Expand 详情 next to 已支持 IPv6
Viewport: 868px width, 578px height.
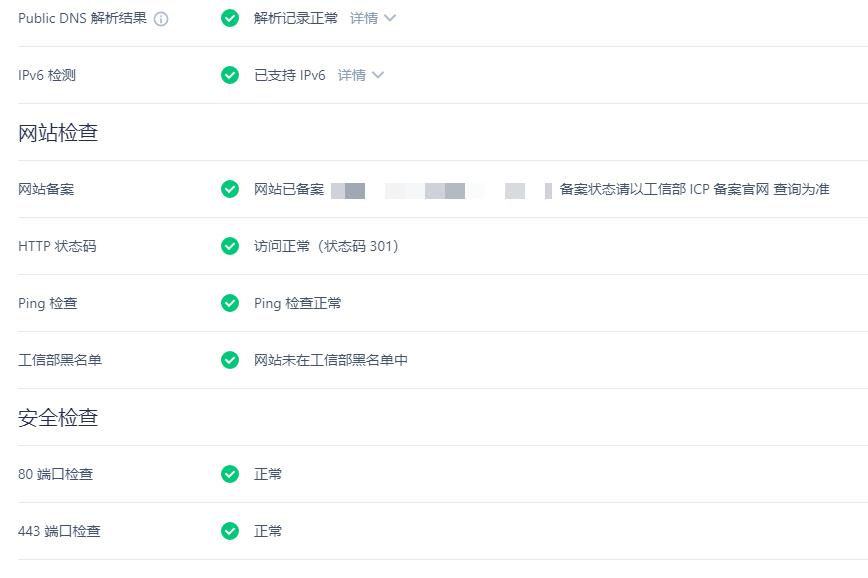click(x=352, y=75)
